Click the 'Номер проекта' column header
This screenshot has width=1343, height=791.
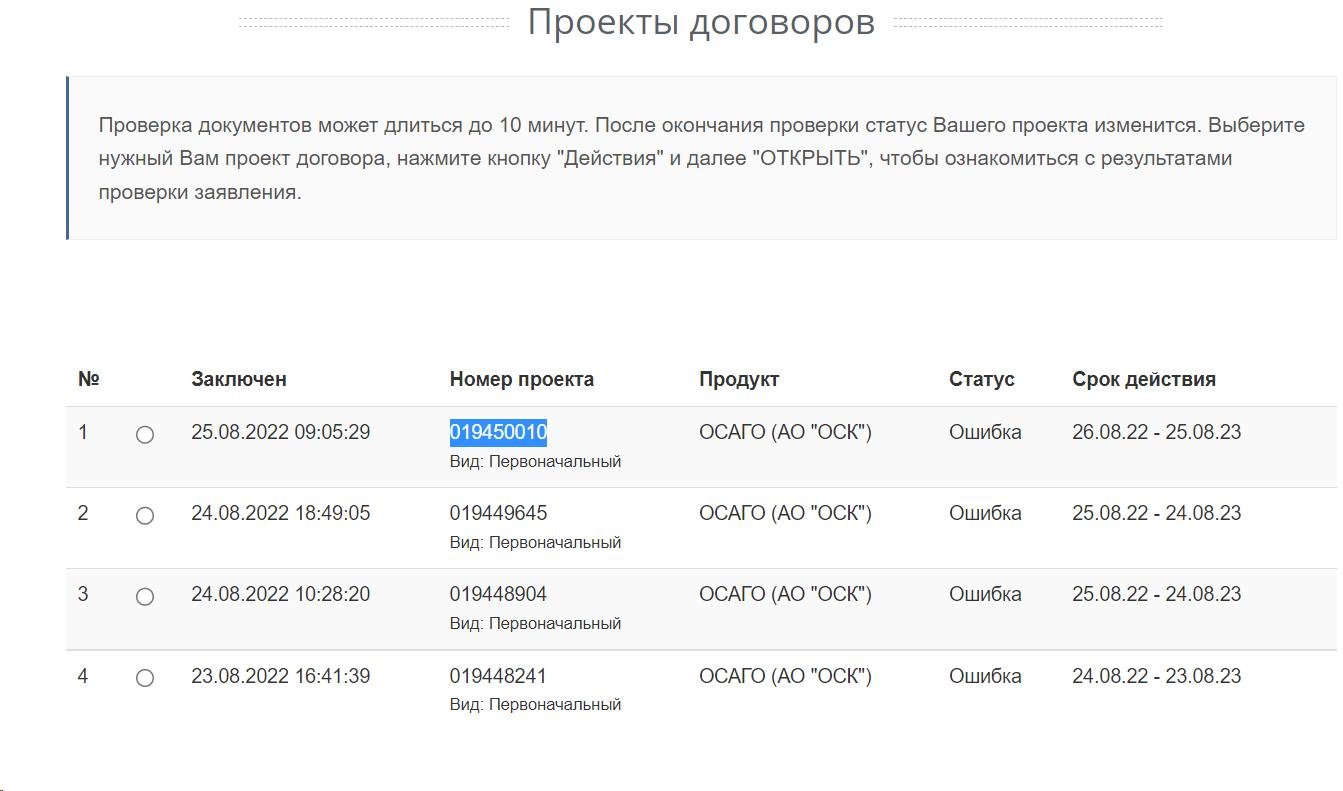522,379
